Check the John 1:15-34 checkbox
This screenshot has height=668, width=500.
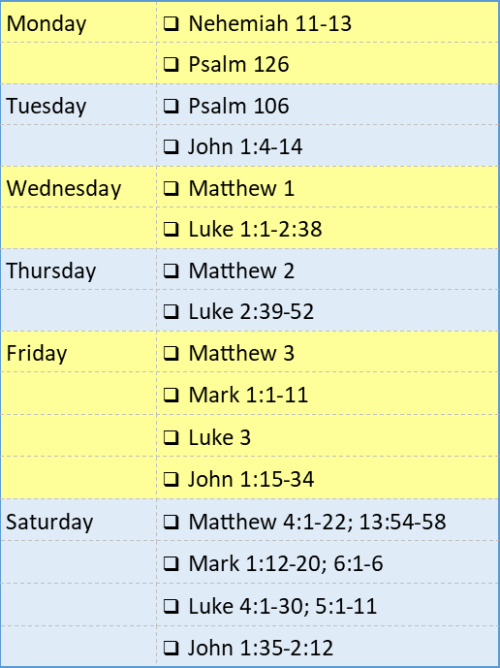pyautogui.click(x=171, y=479)
